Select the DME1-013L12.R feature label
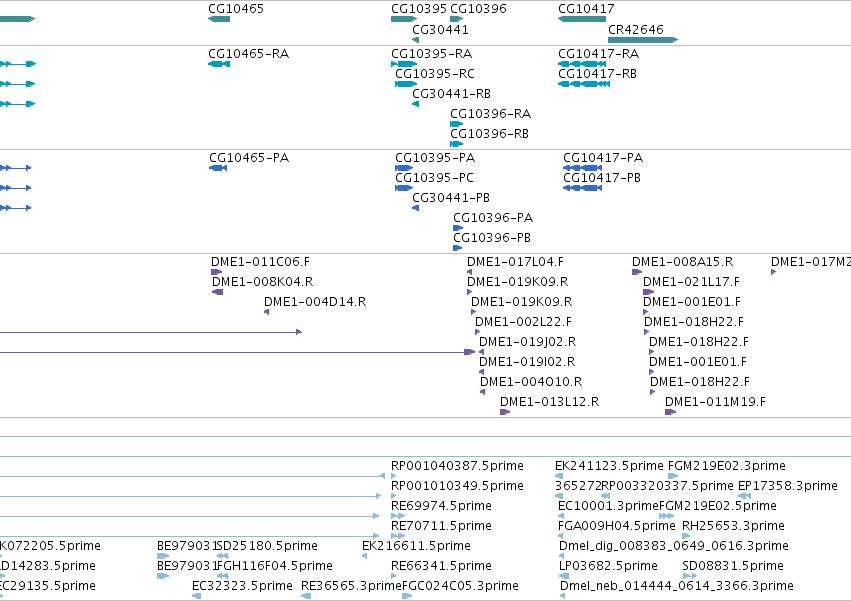This screenshot has height=601, width=851. [x=550, y=402]
